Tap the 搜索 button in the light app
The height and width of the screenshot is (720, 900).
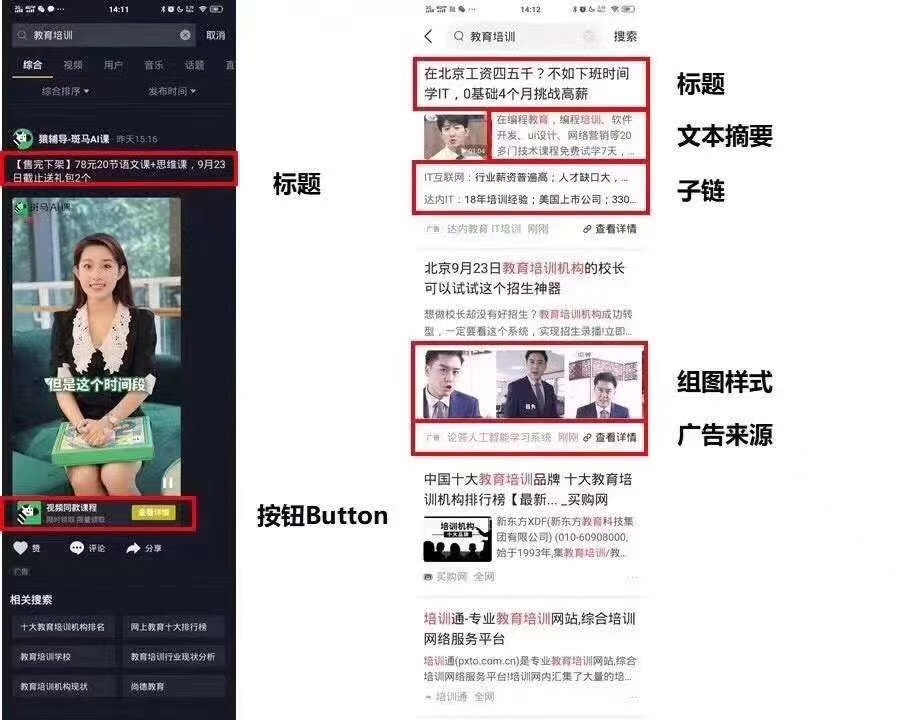tap(625, 36)
